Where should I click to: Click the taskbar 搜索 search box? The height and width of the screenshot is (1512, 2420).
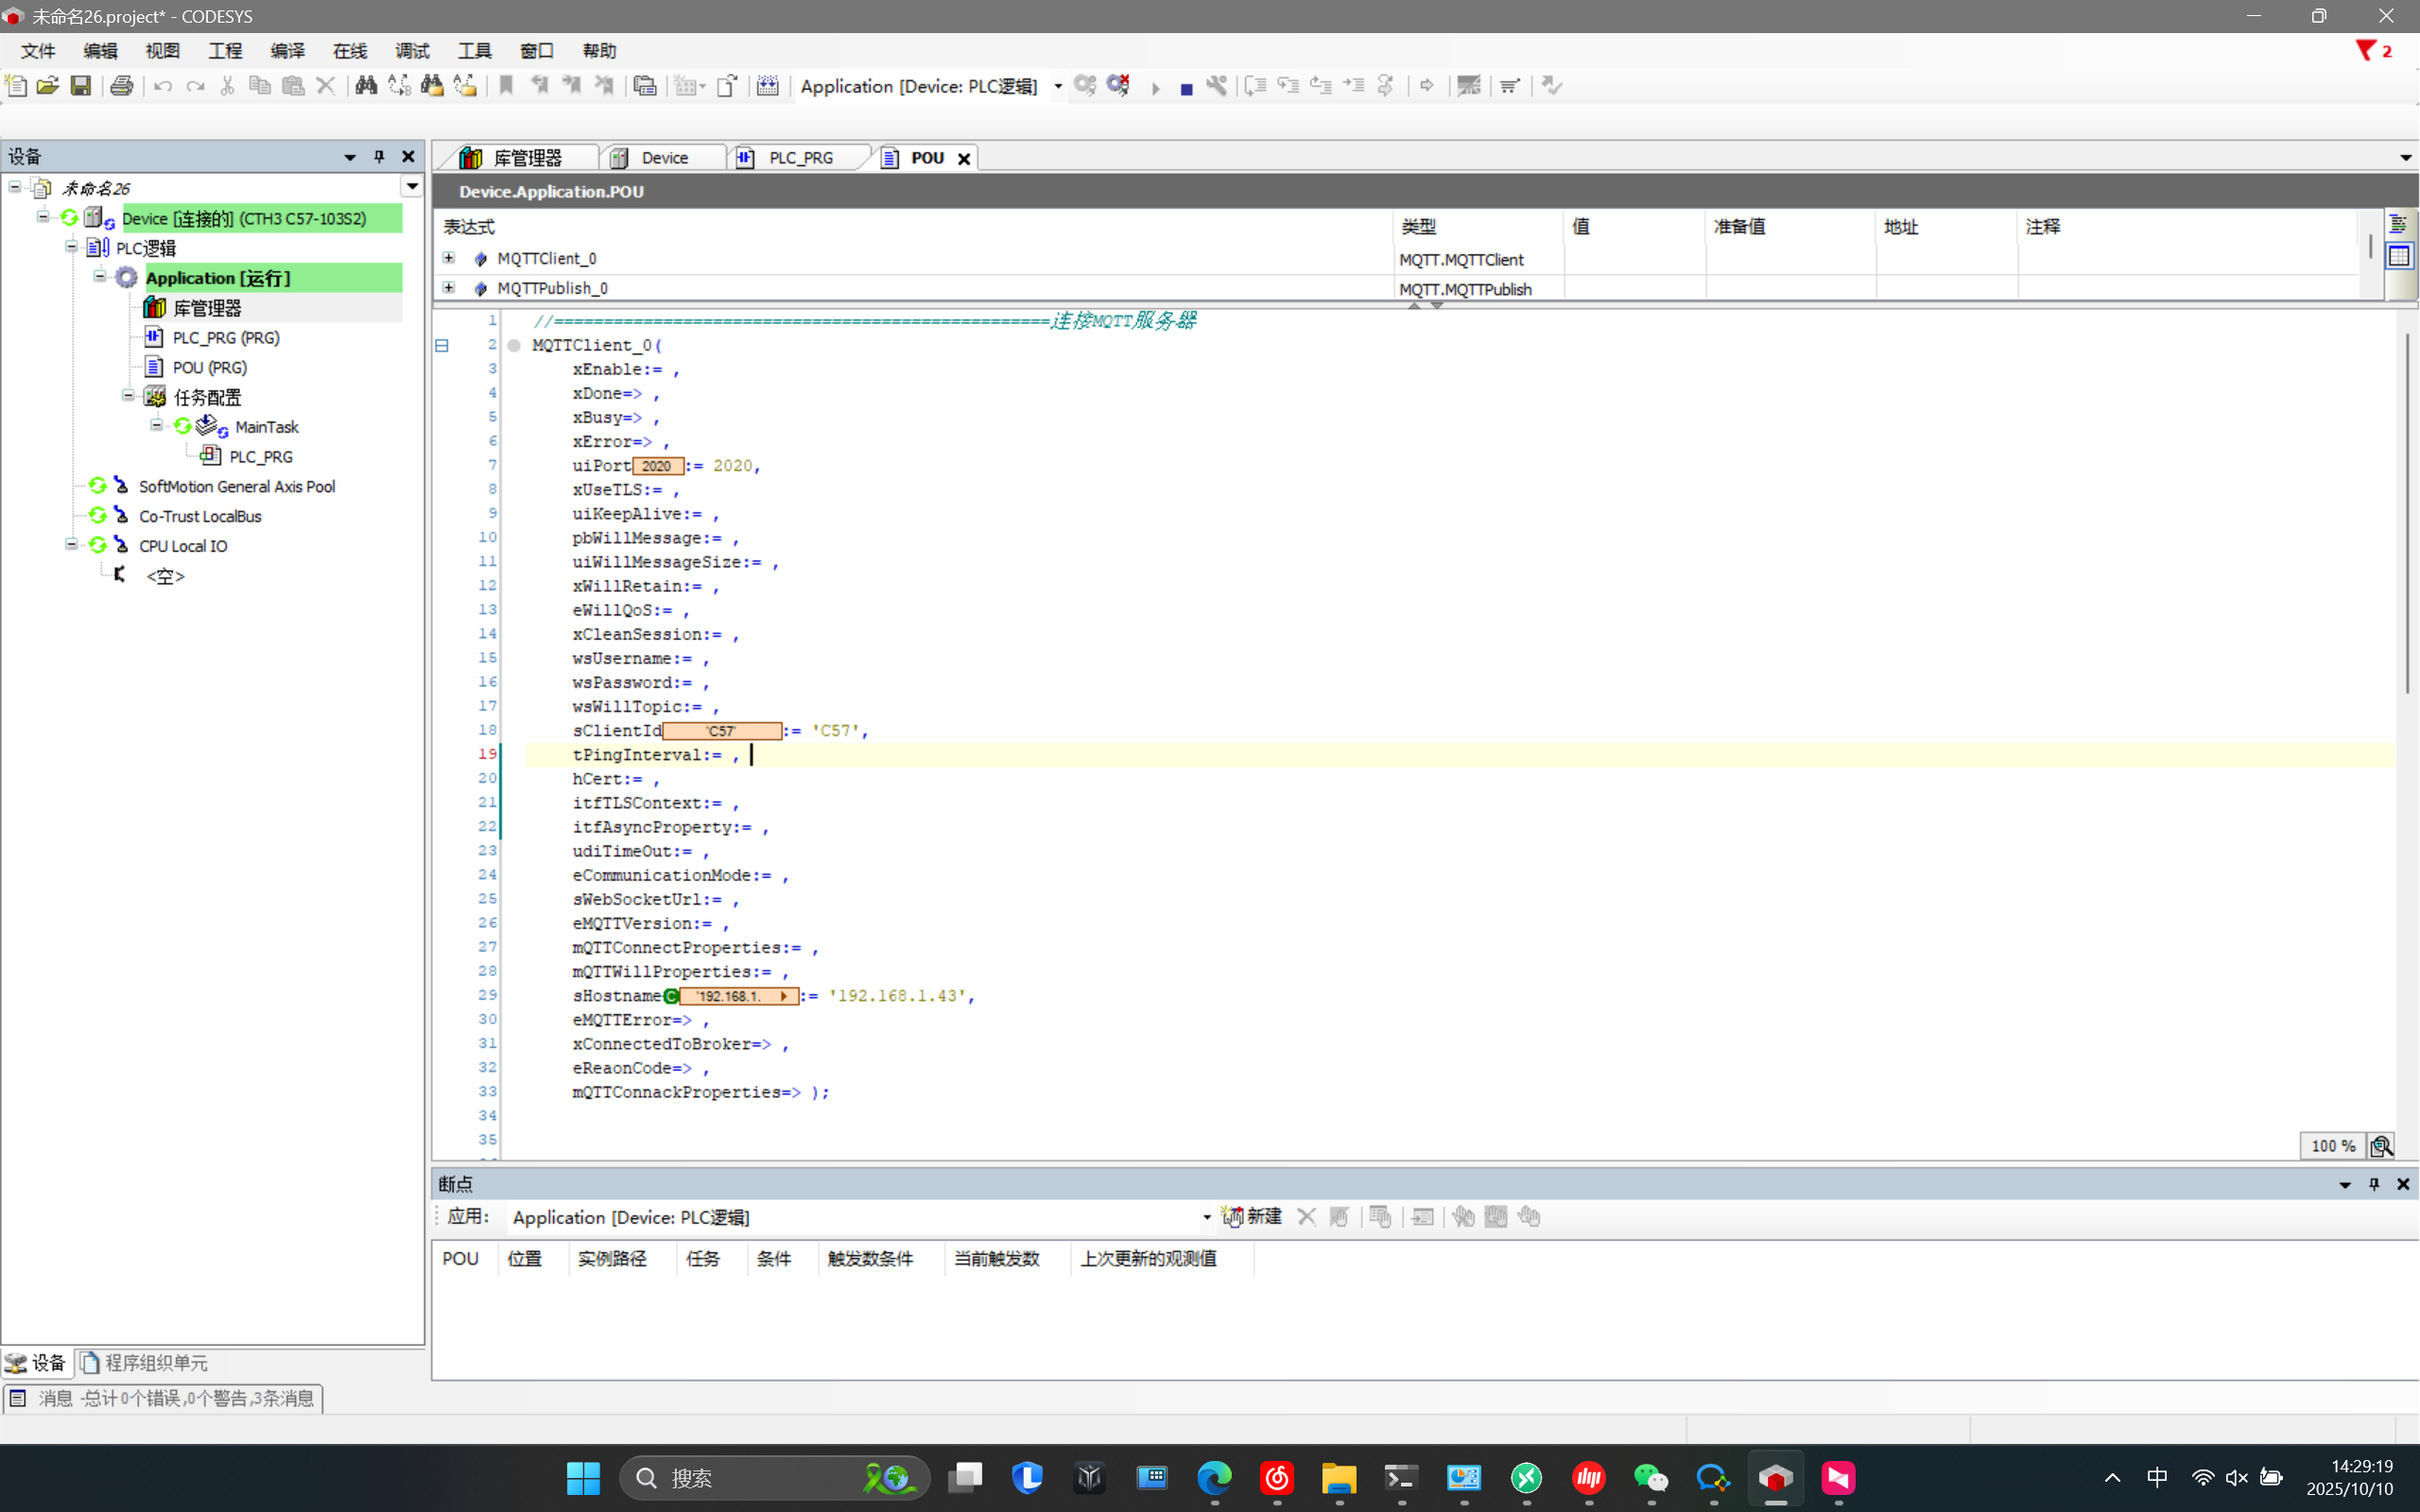pyautogui.click(x=776, y=1478)
